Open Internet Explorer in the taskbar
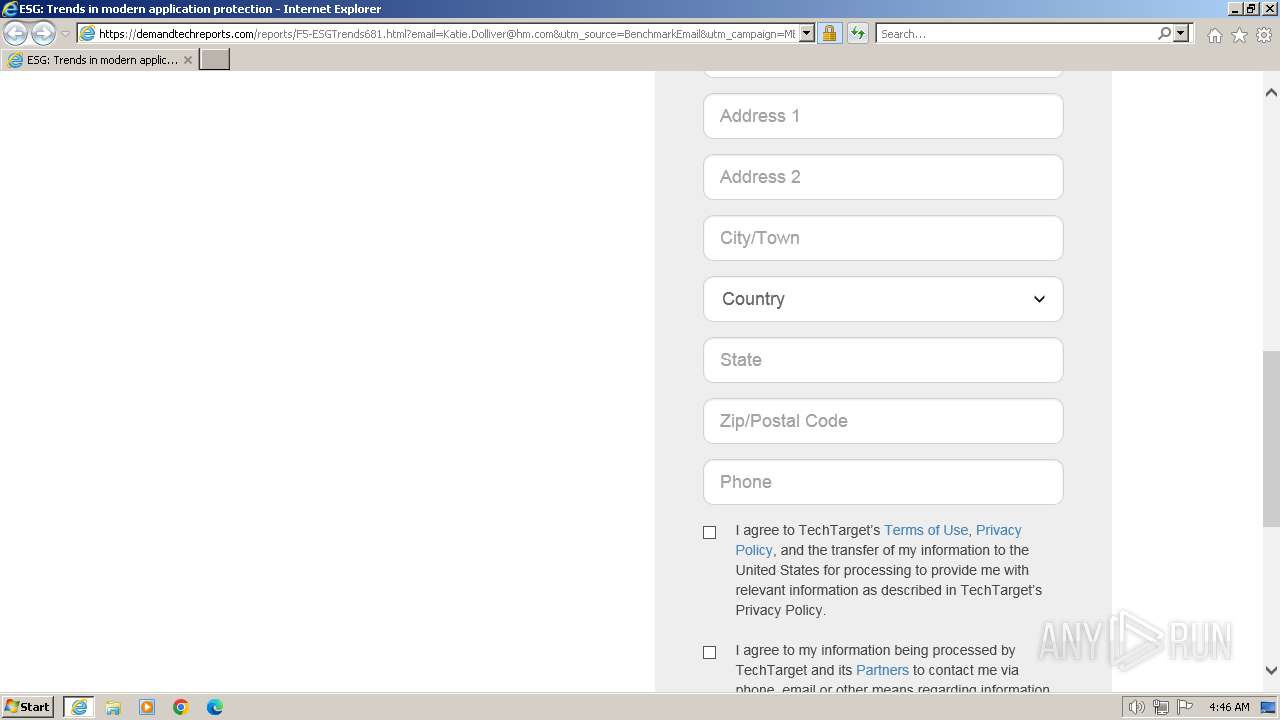 79,707
